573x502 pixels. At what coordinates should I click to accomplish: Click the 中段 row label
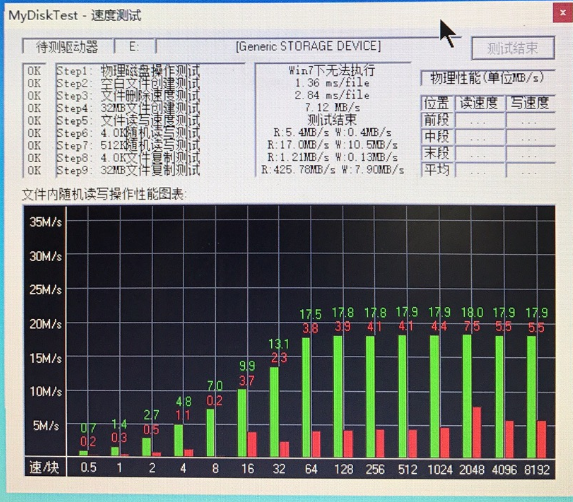coord(437,137)
